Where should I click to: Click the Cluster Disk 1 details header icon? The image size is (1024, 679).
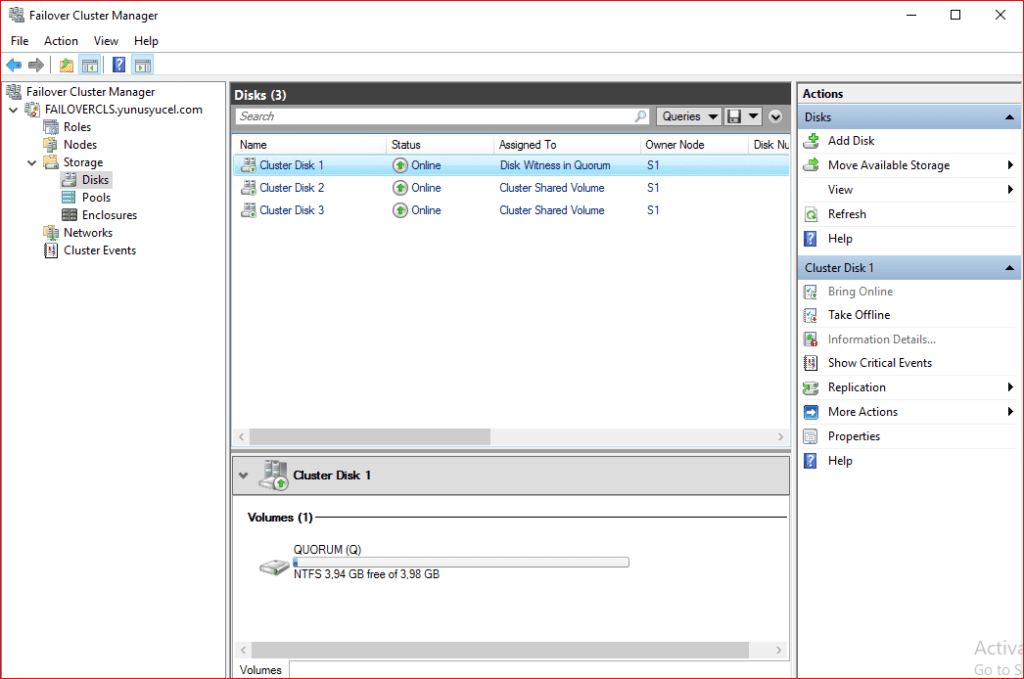click(274, 475)
